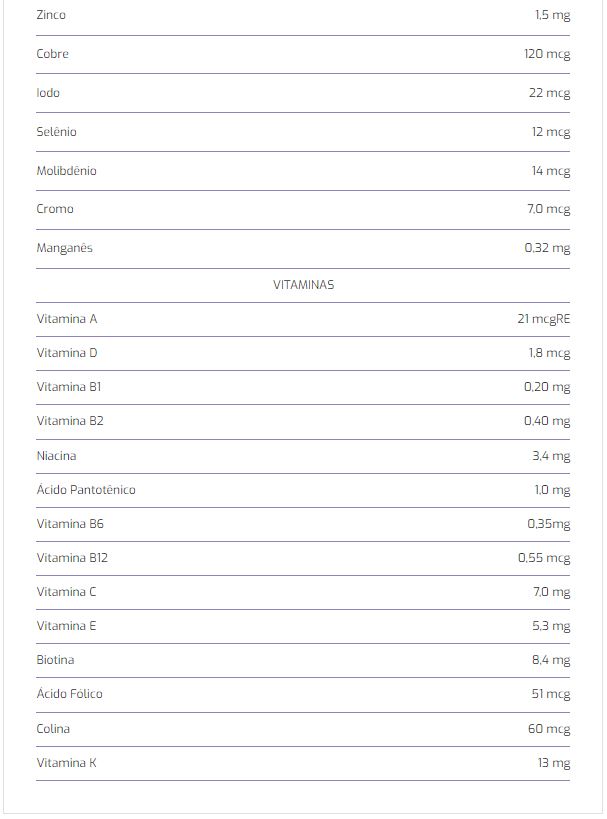Image resolution: width=607 pixels, height=819 pixels.
Task: Click the Zinco row label
Action: [51, 15]
